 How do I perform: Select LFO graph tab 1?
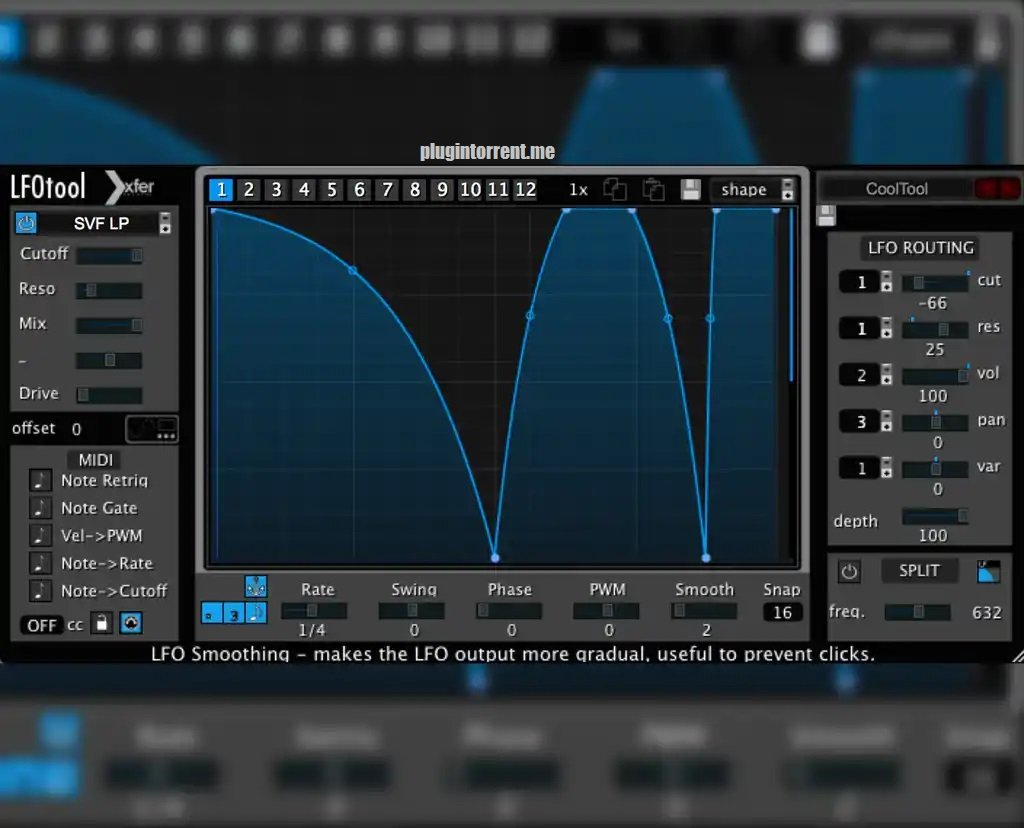(221, 189)
